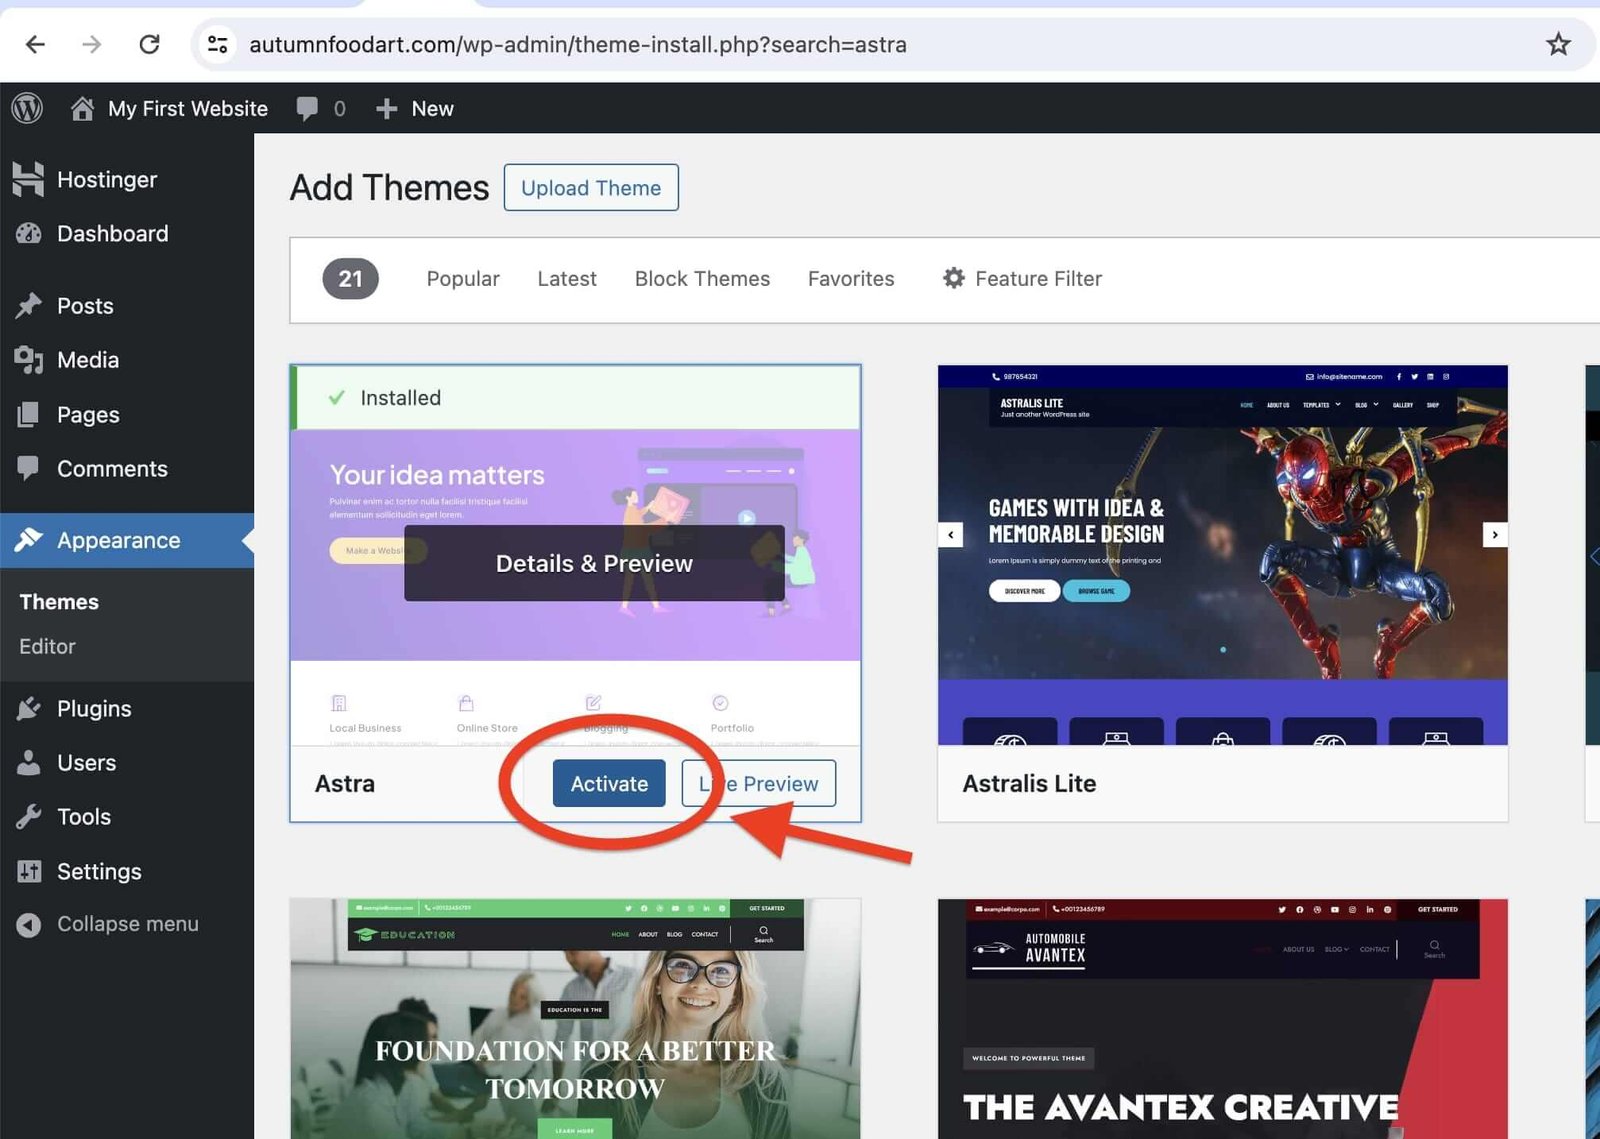Expand the Feature Filter options
This screenshot has width=1600, height=1139.
tap(1022, 278)
